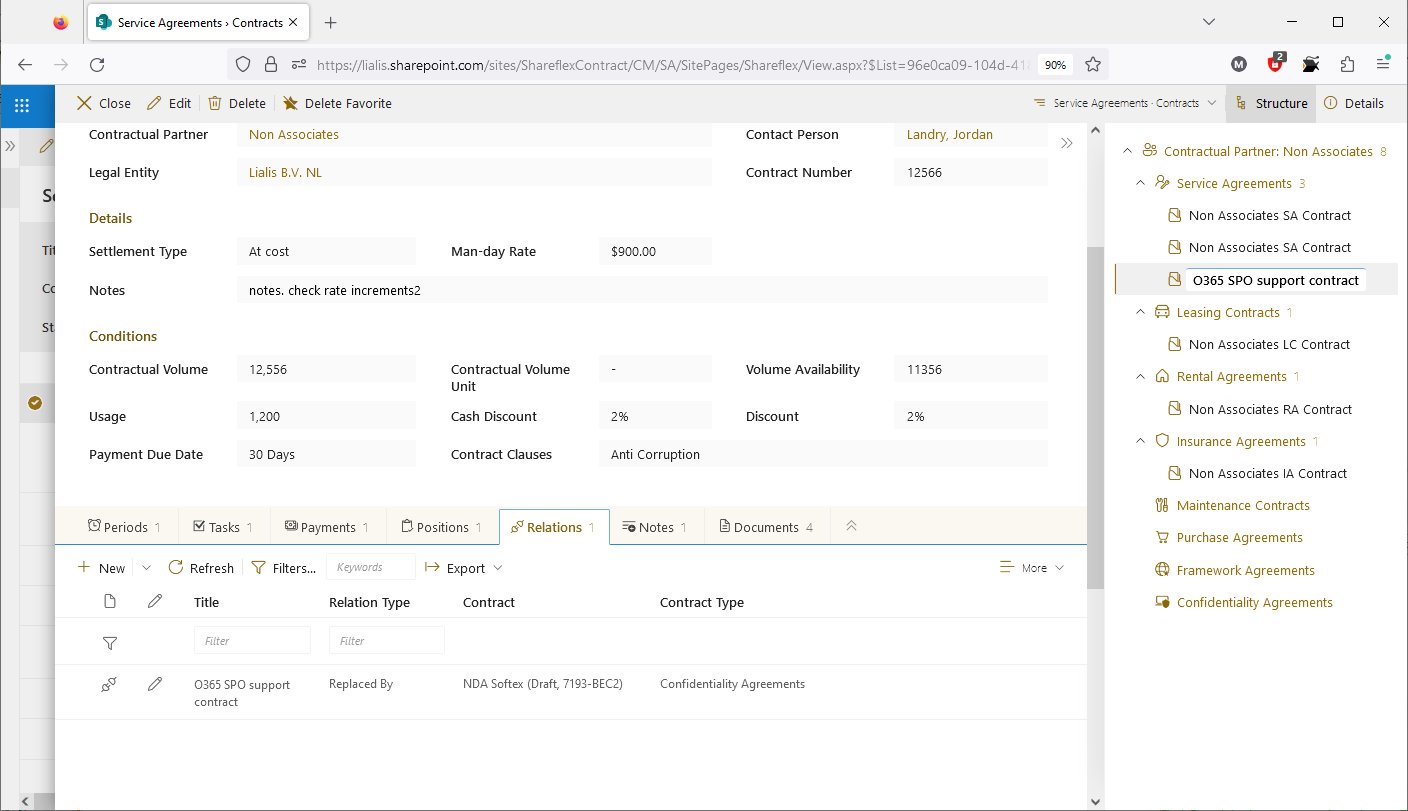
Task: Close the contract form with Close button
Action: point(104,103)
